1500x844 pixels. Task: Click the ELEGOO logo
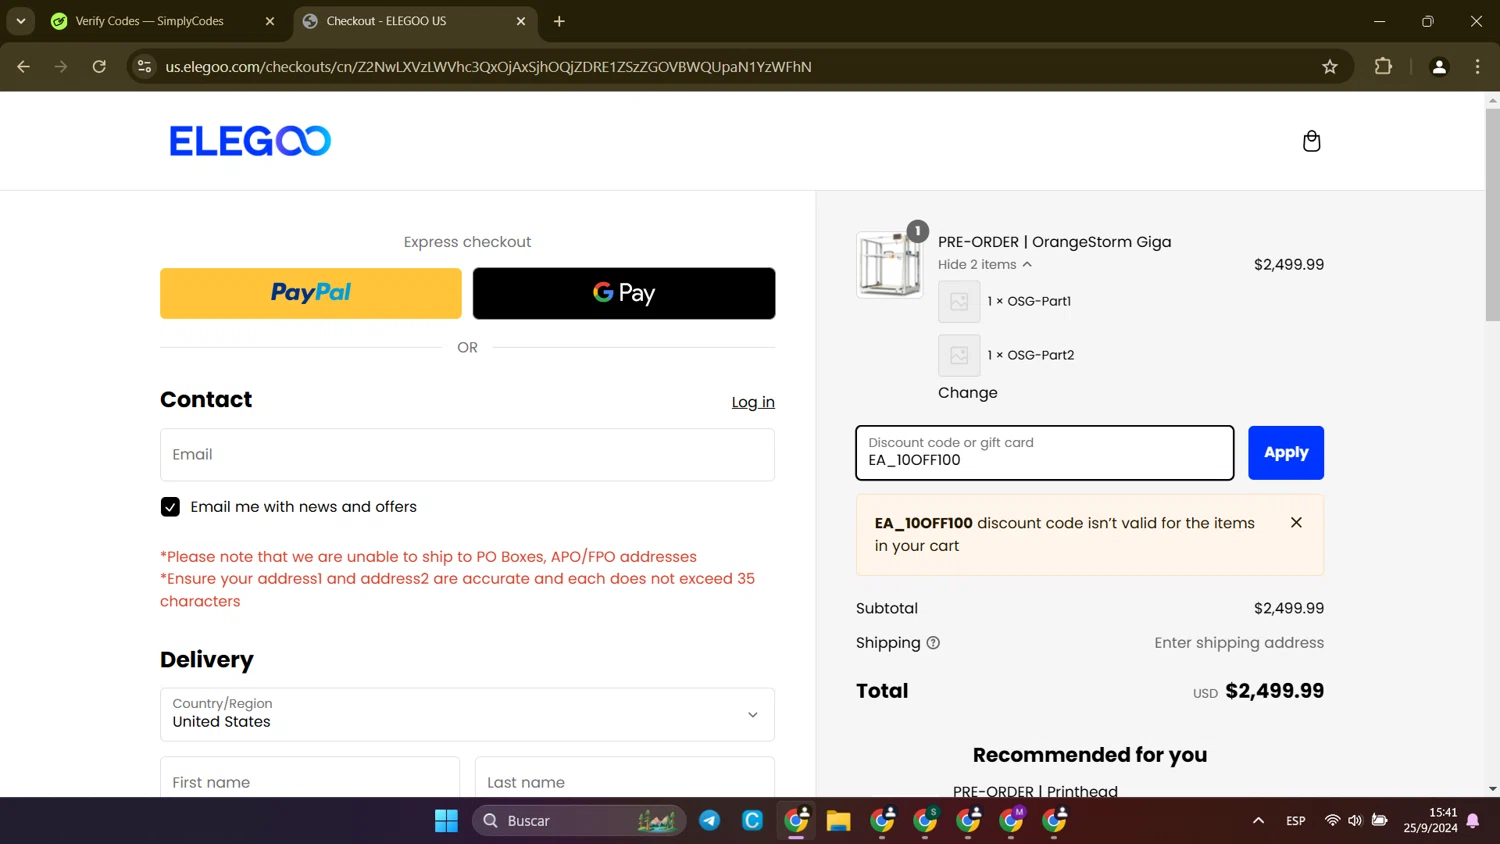(x=250, y=141)
